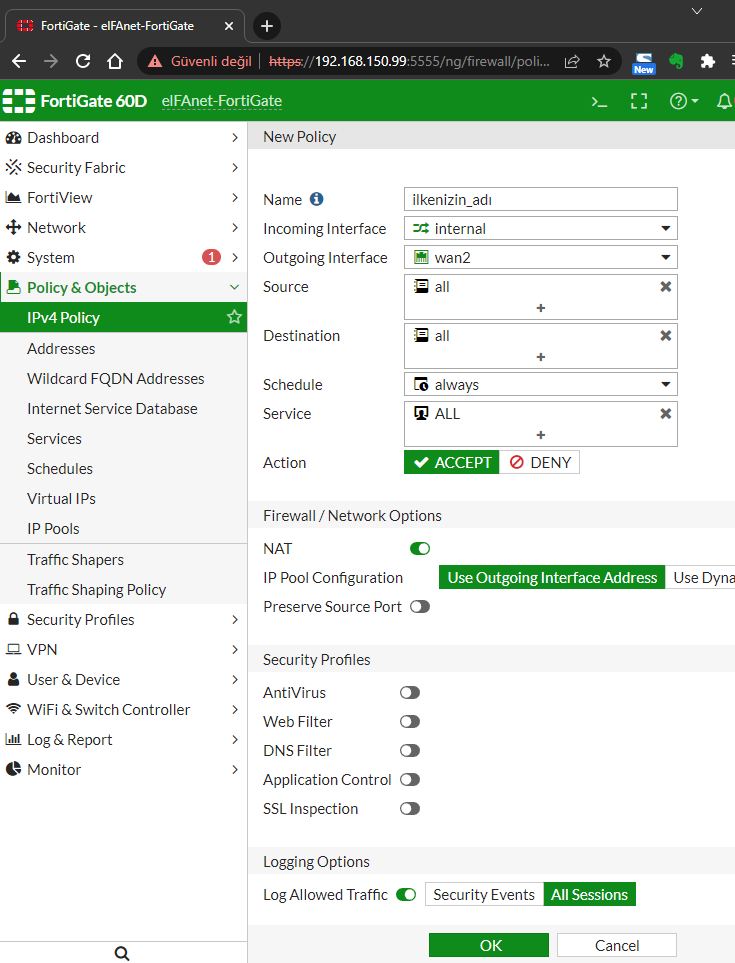Open the Addresses menu item
Screen dimensions: 735x963
tap(61, 349)
